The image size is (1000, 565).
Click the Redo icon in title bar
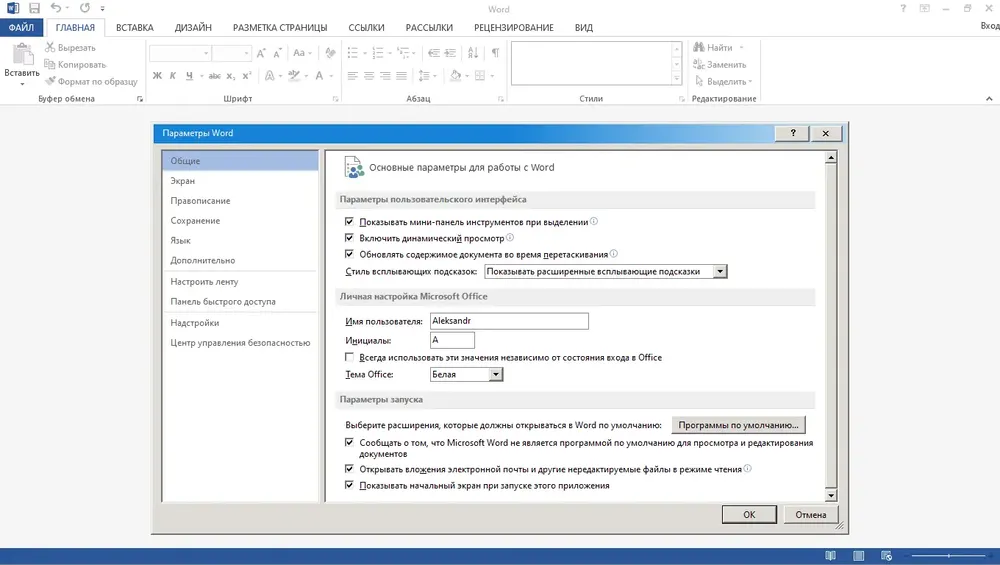click(85, 8)
